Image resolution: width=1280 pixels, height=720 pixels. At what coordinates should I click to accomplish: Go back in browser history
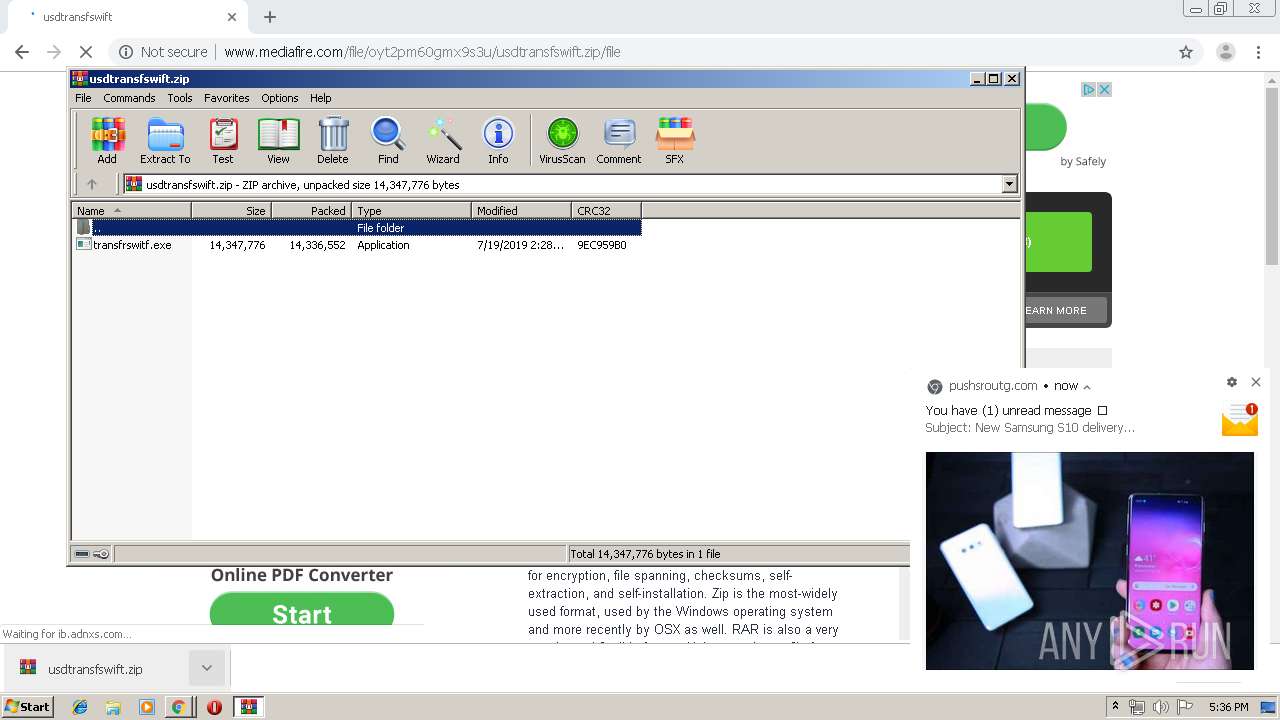point(22,52)
